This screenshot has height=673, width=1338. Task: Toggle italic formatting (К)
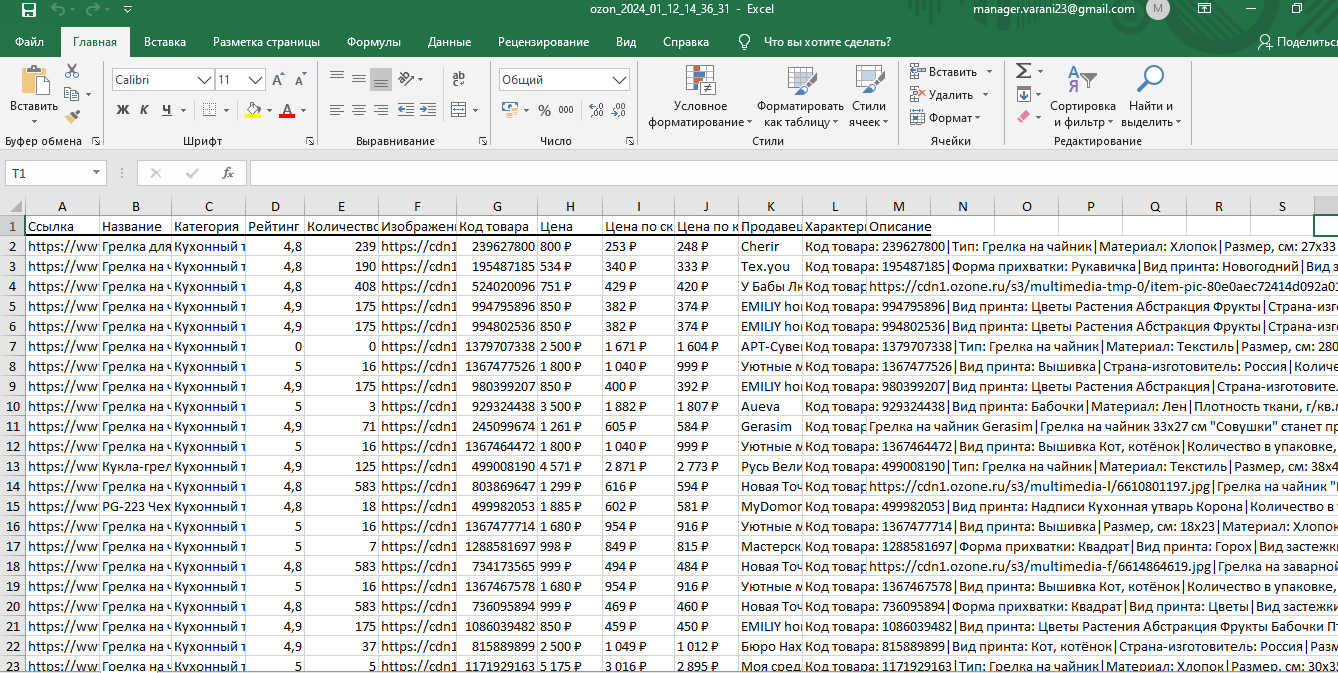pos(144,110)
